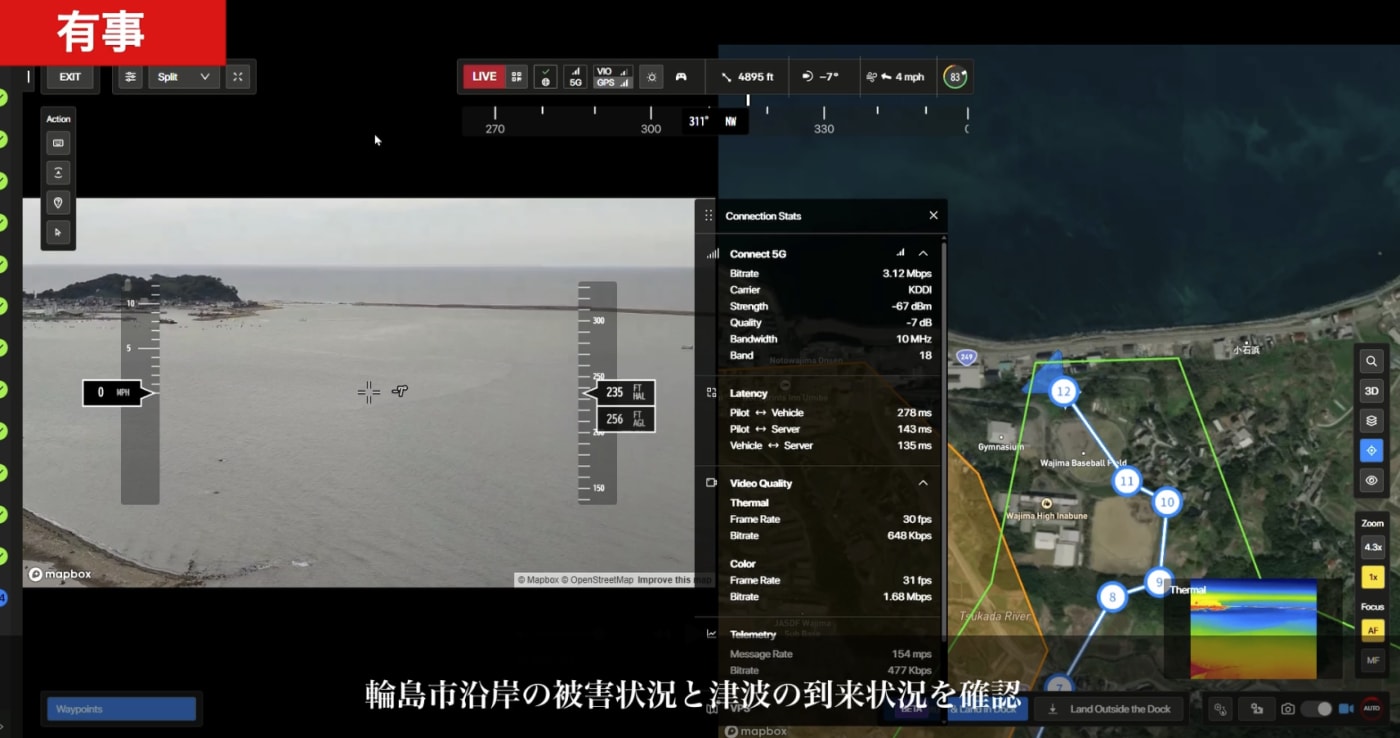The height and width of the screenshot is (738, 1400).
Task: Click the Thermal camera preview thumbnail
Action: click(x=1253, y=629)
